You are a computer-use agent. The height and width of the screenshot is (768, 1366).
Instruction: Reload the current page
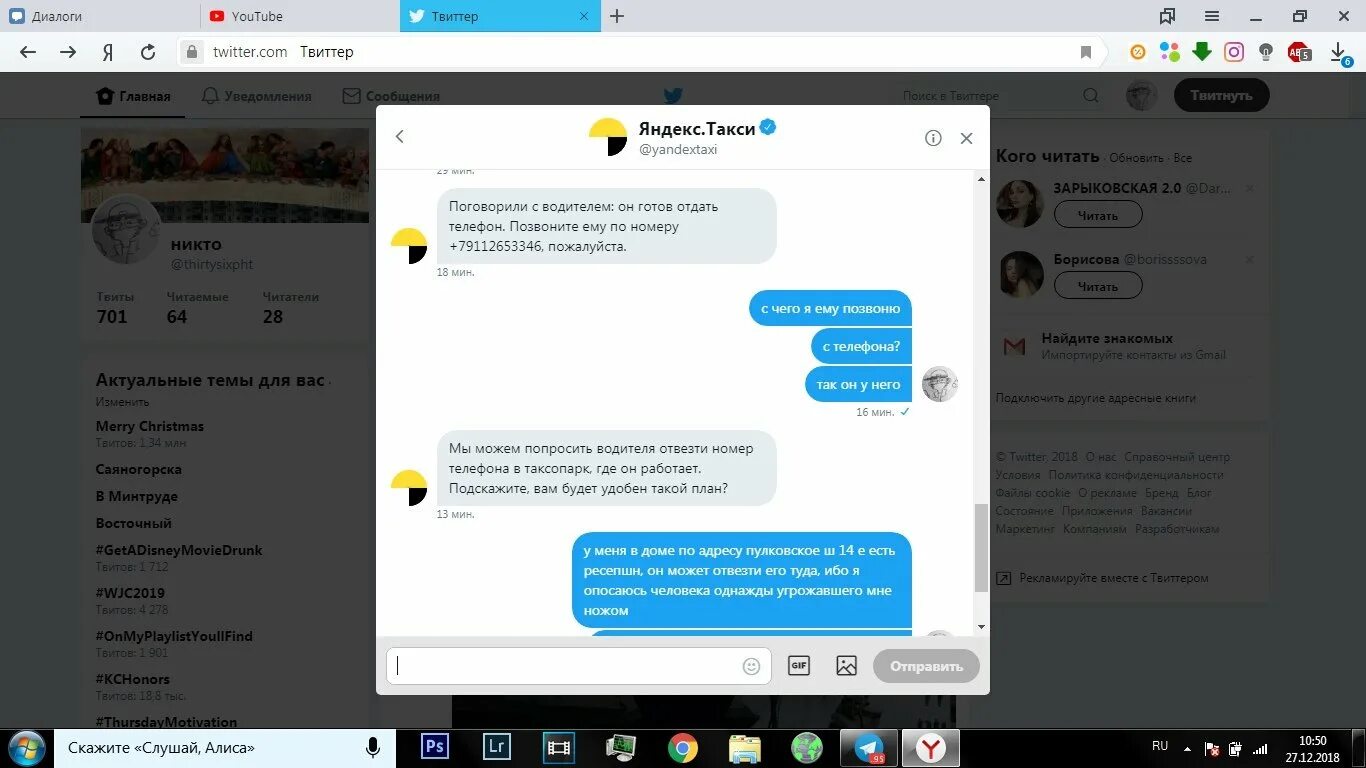pyautogui.click(x=148, y=52)
